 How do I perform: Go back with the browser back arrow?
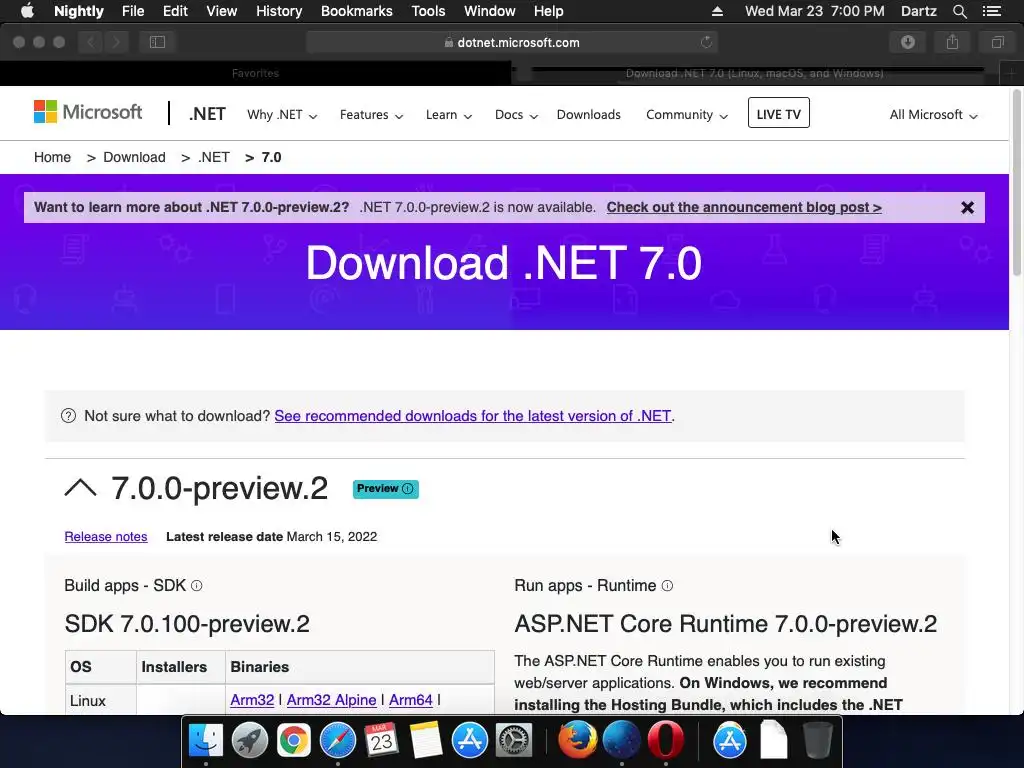tap(91, 42)
